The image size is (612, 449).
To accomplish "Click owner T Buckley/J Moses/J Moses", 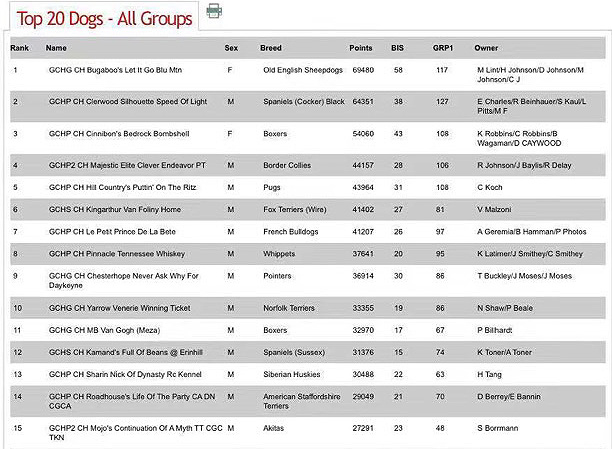I will point(525,276).
